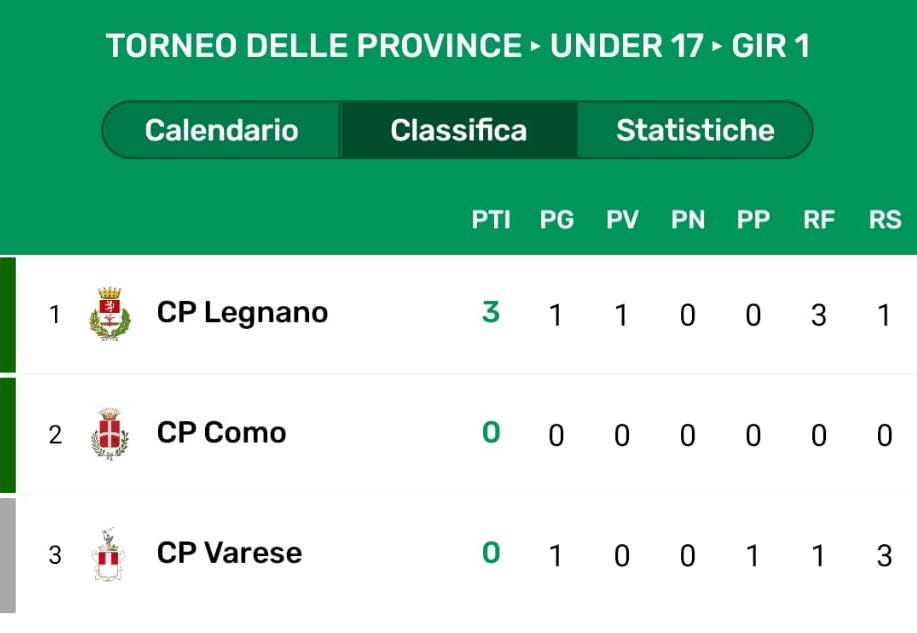
Task: Click the RF column header
Action: click(x=819, y=221)
